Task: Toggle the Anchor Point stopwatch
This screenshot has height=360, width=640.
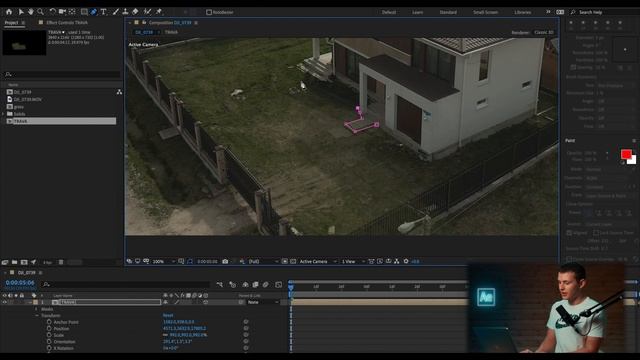Action: click(49, 322)
